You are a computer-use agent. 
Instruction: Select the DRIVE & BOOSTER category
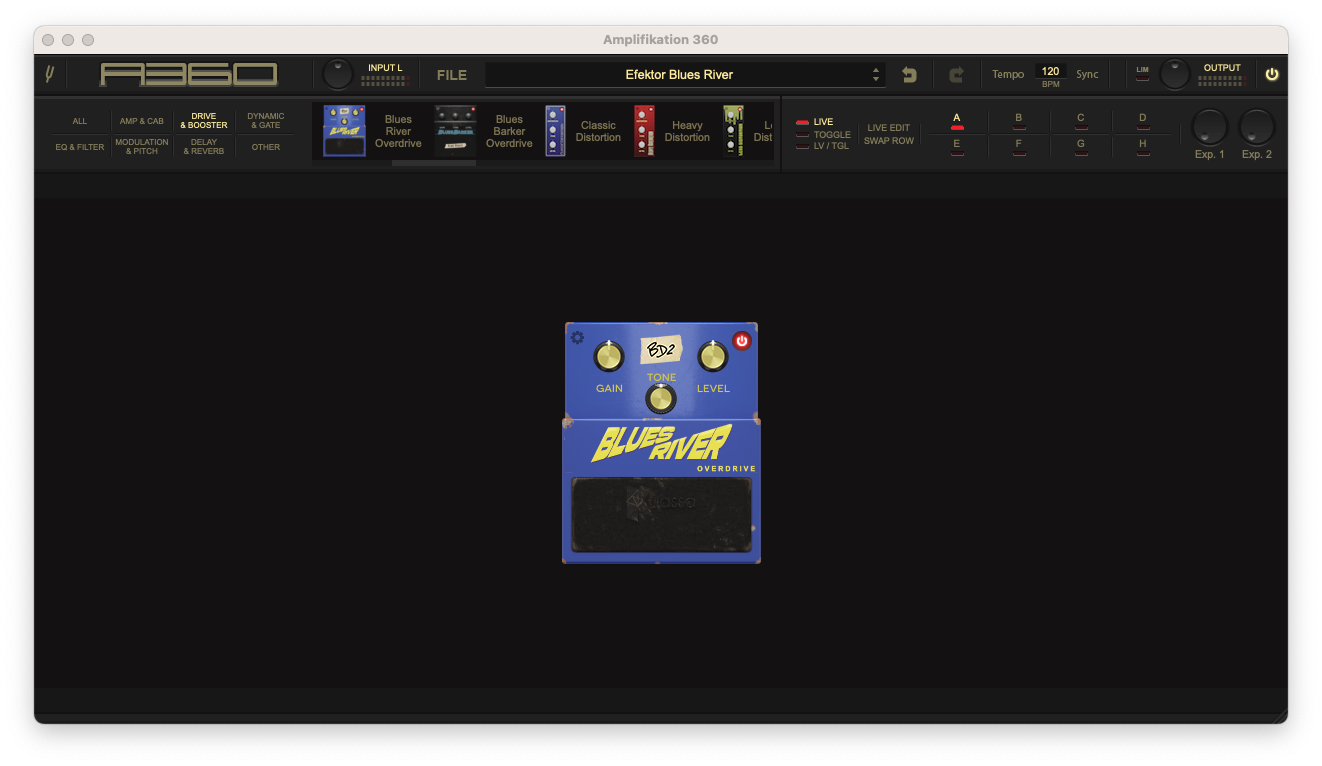(204, 121)
